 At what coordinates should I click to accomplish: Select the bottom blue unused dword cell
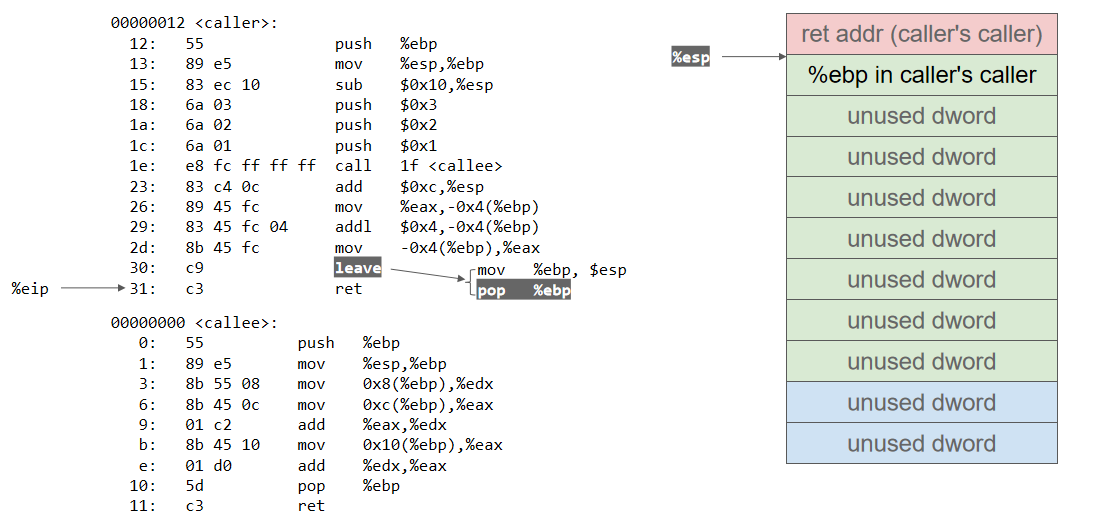921,444
